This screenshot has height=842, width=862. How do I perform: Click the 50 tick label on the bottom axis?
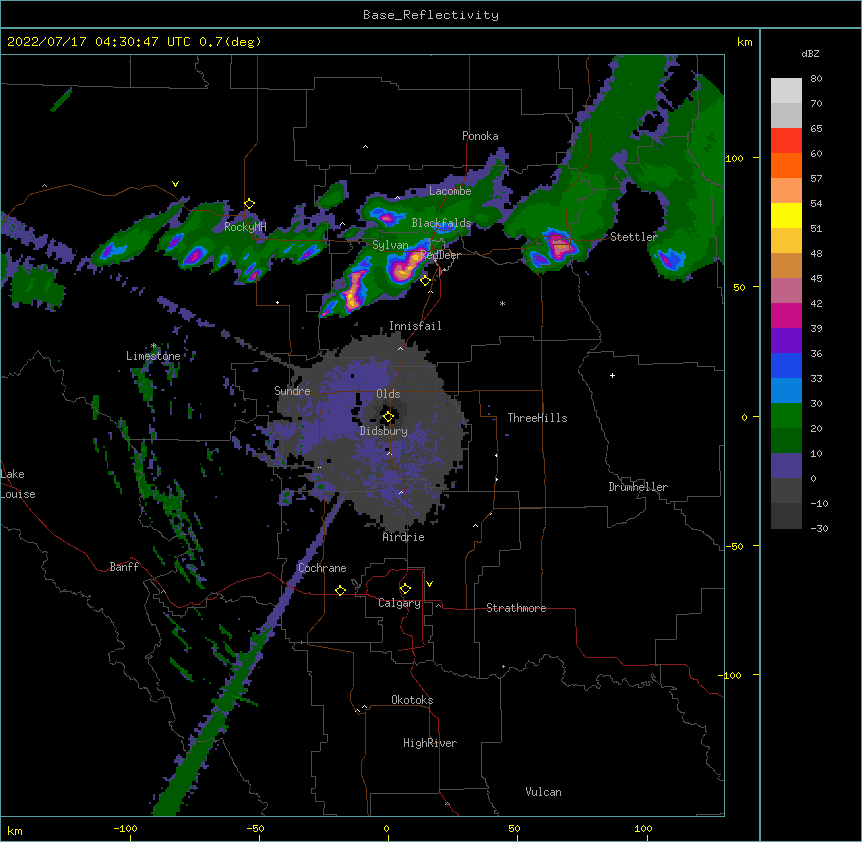(x=514, y=829)
